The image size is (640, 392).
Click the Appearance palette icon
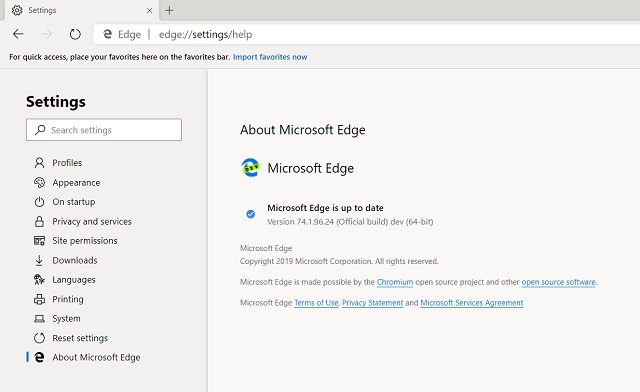click(x=39, y=183)
